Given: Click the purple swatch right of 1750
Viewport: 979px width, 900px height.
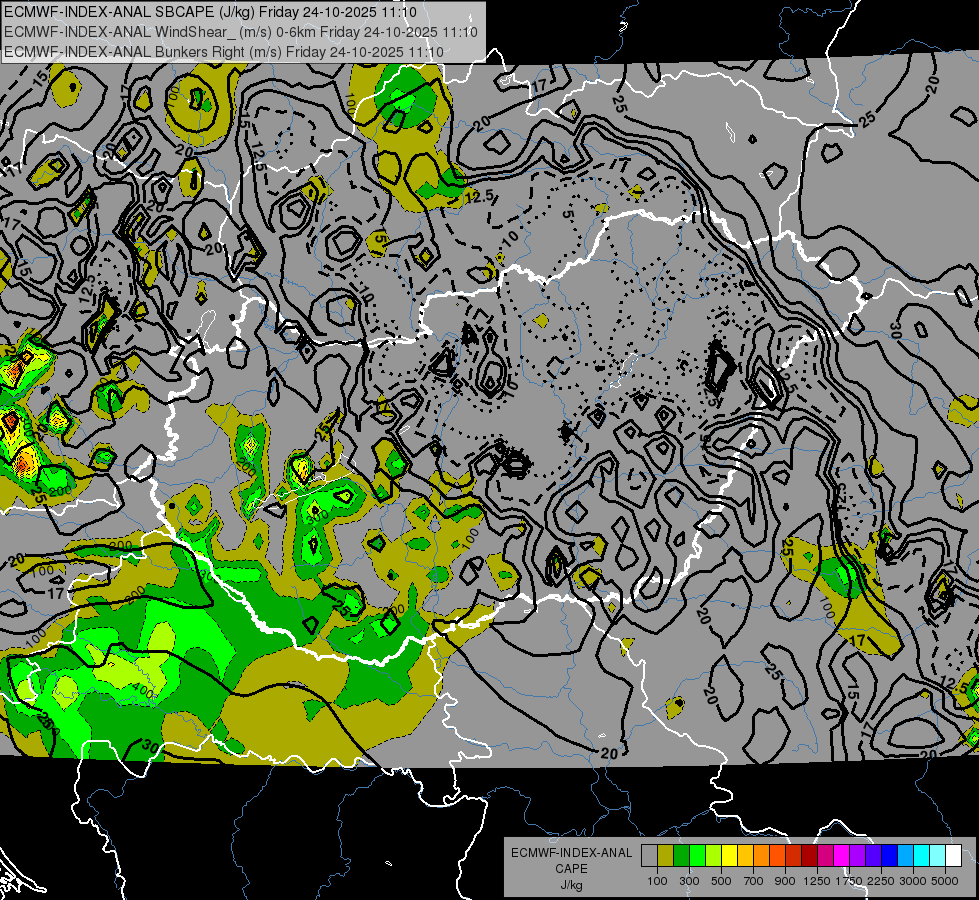Looking at the screenshot, I should [x=857, y=856].
